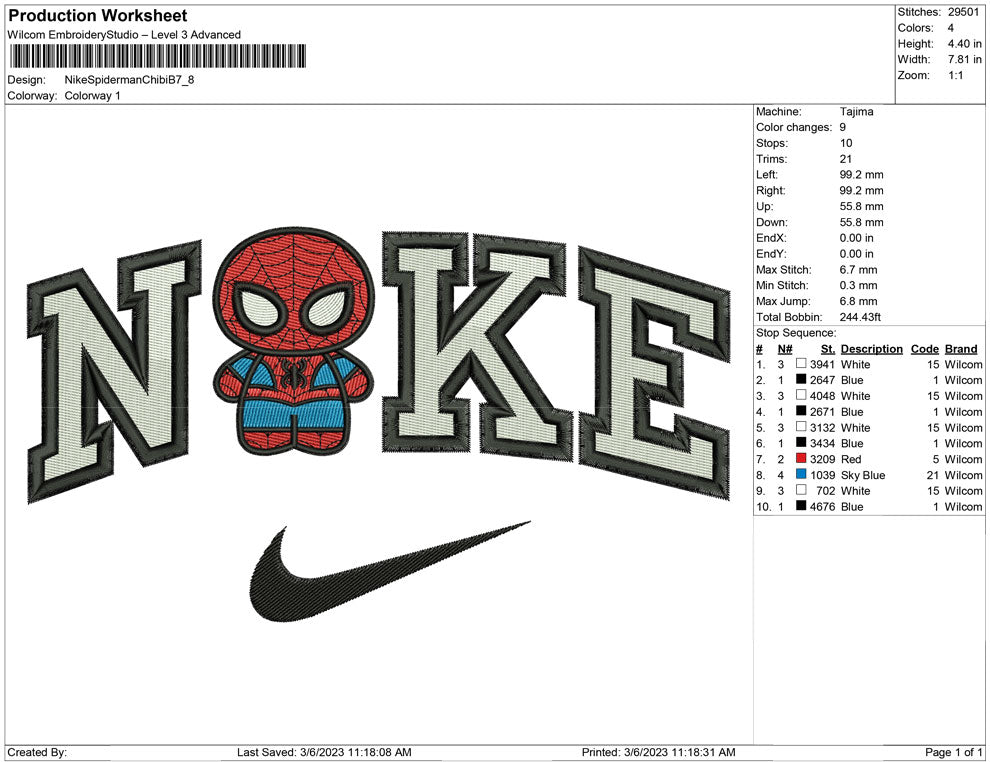The height and width of the screenshot is (762, 990).
Task: Click the 'Brand' column header
Action: coord(961,348)
